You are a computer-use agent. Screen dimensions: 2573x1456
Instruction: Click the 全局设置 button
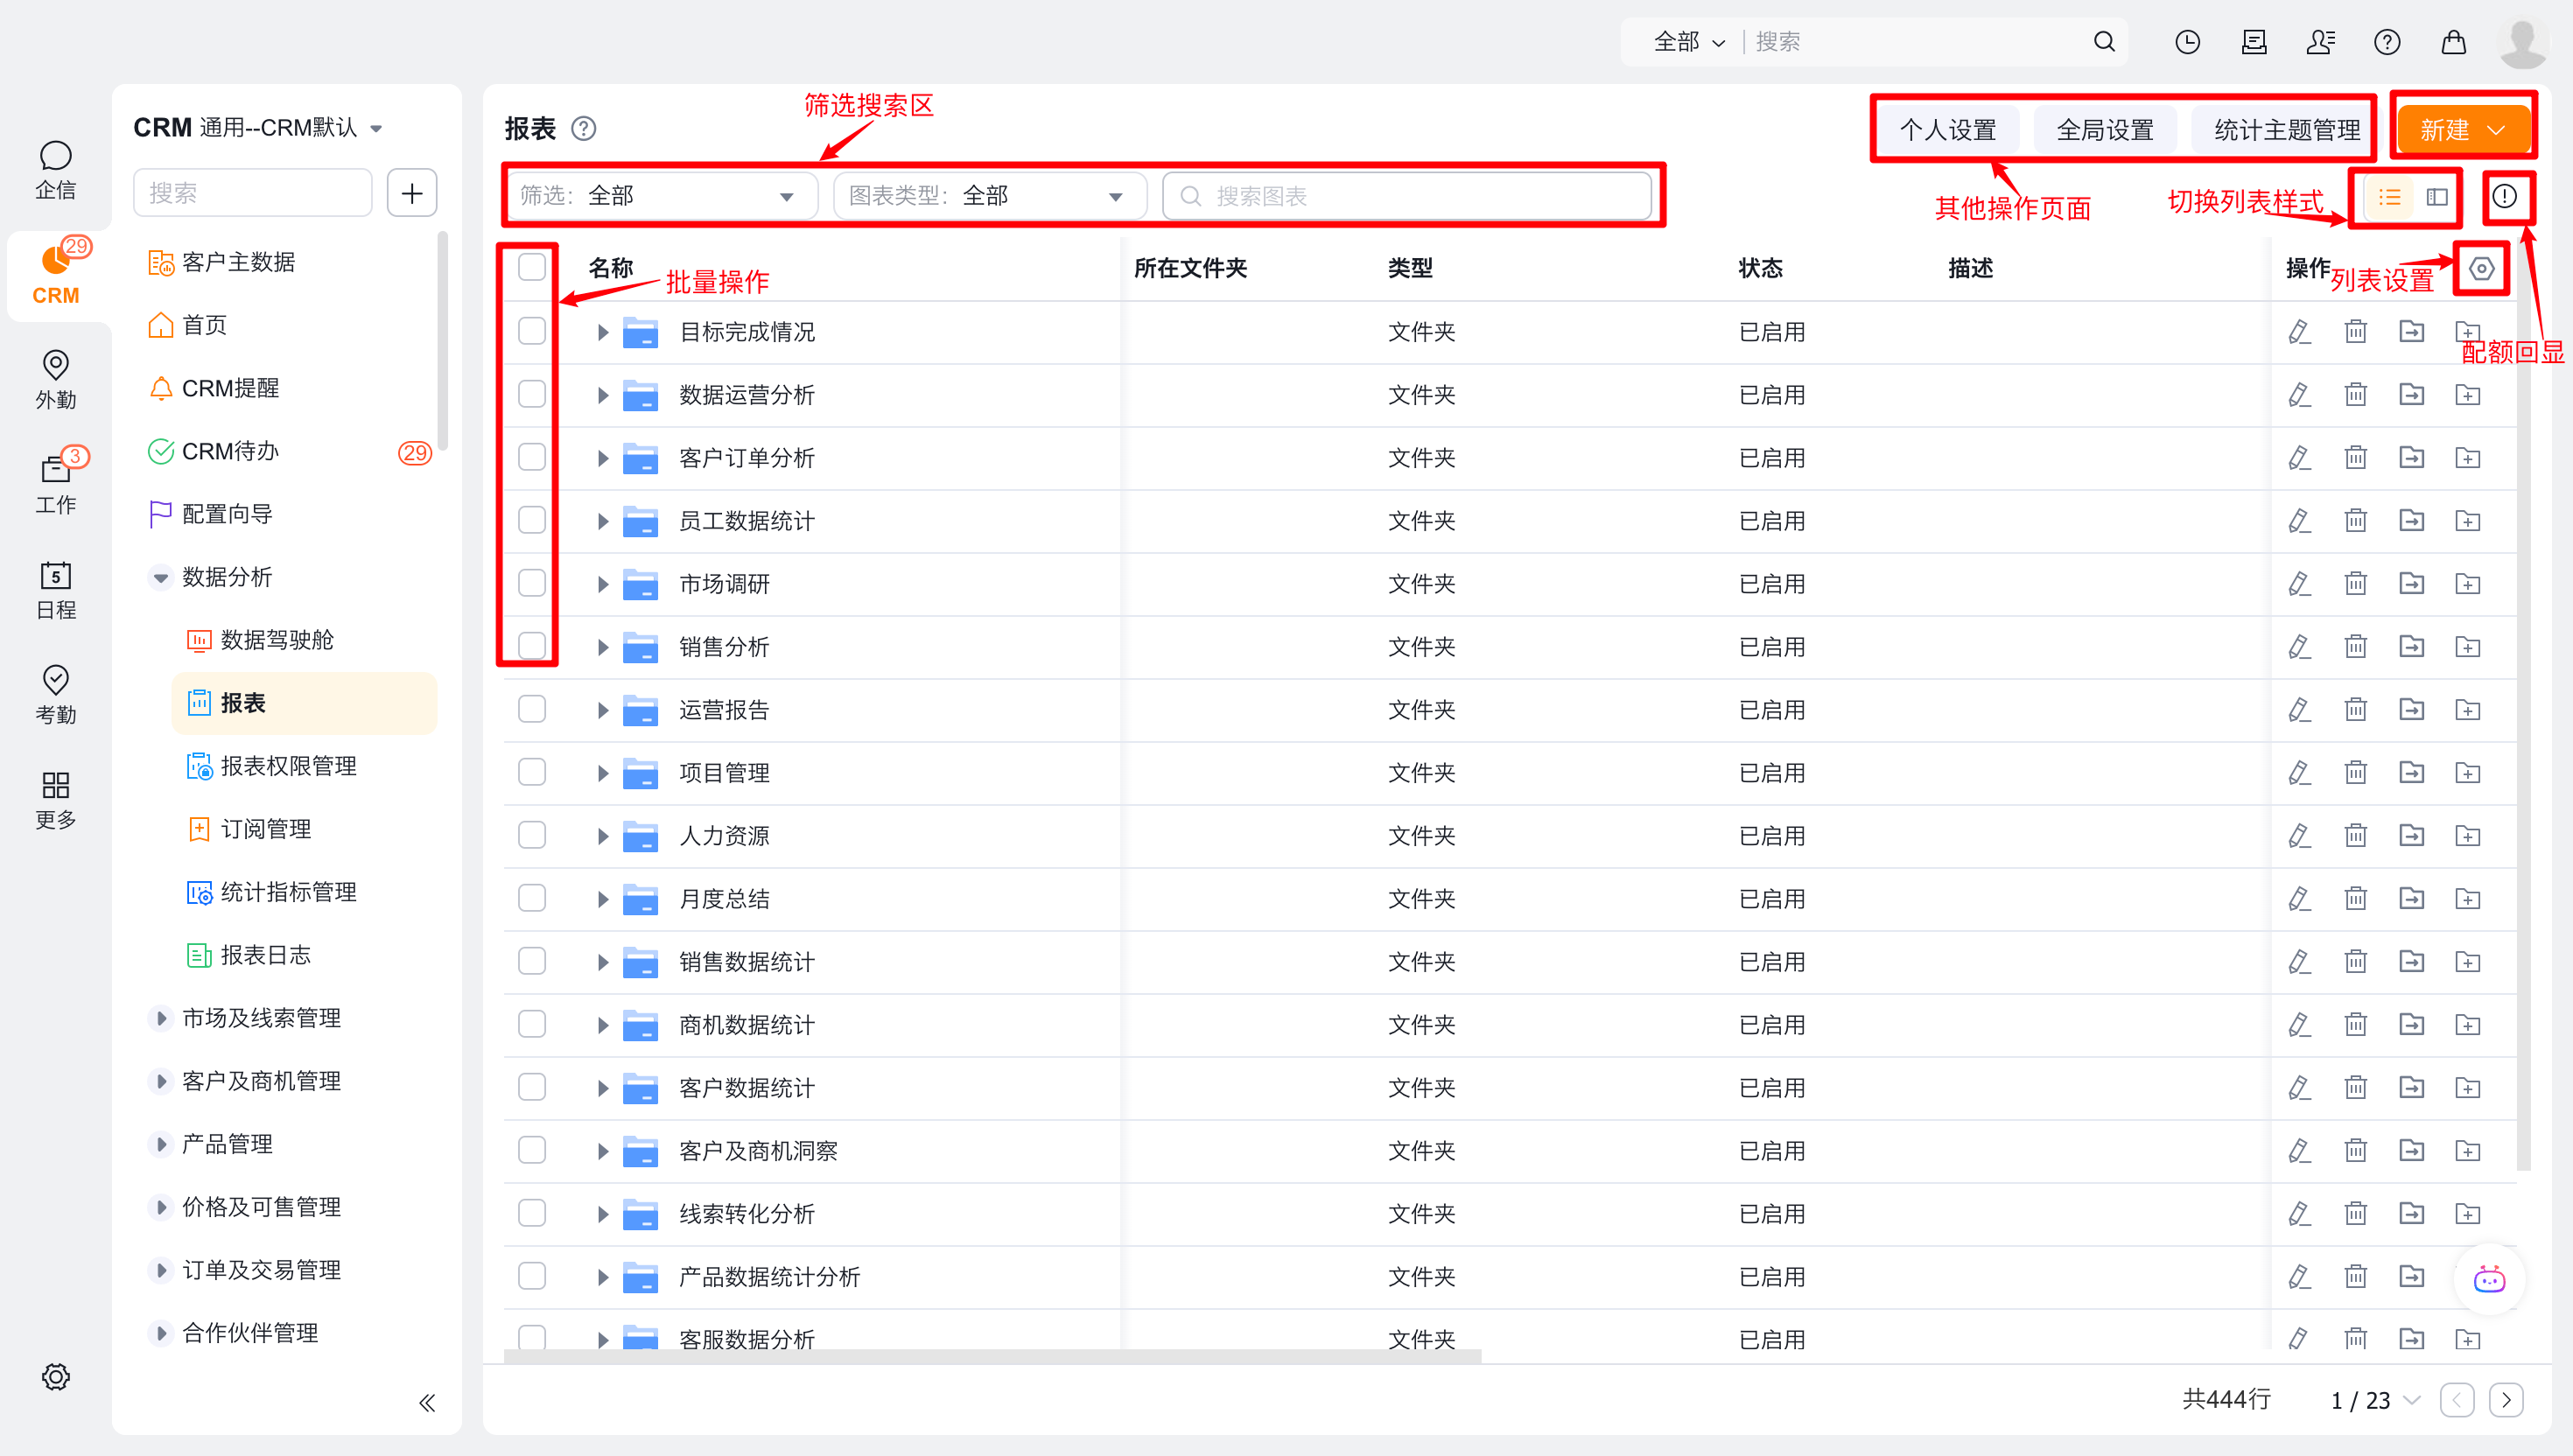[2104, 130]
